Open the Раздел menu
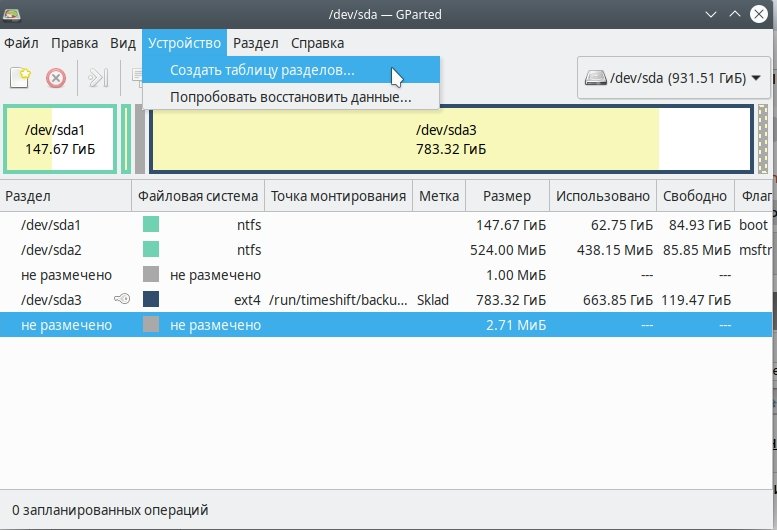Screen dimensions: 777x530 coord(256,43)
